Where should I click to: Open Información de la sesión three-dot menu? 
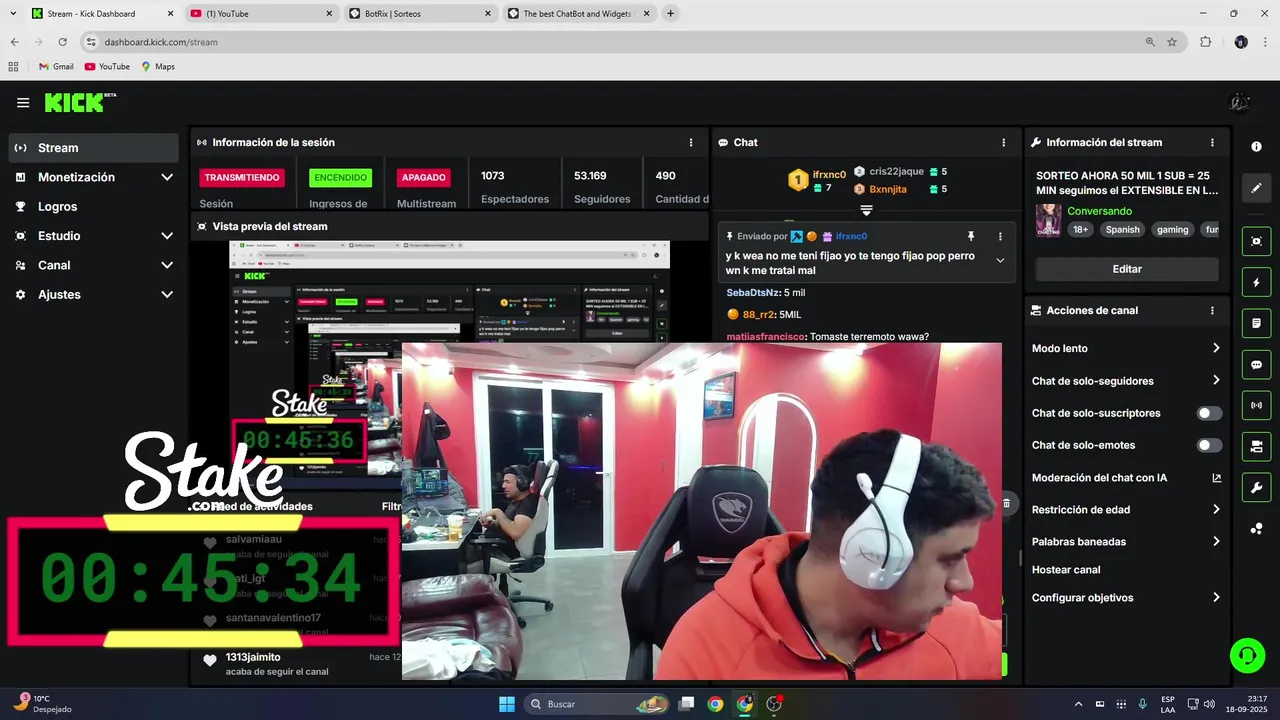coord(691,143)
